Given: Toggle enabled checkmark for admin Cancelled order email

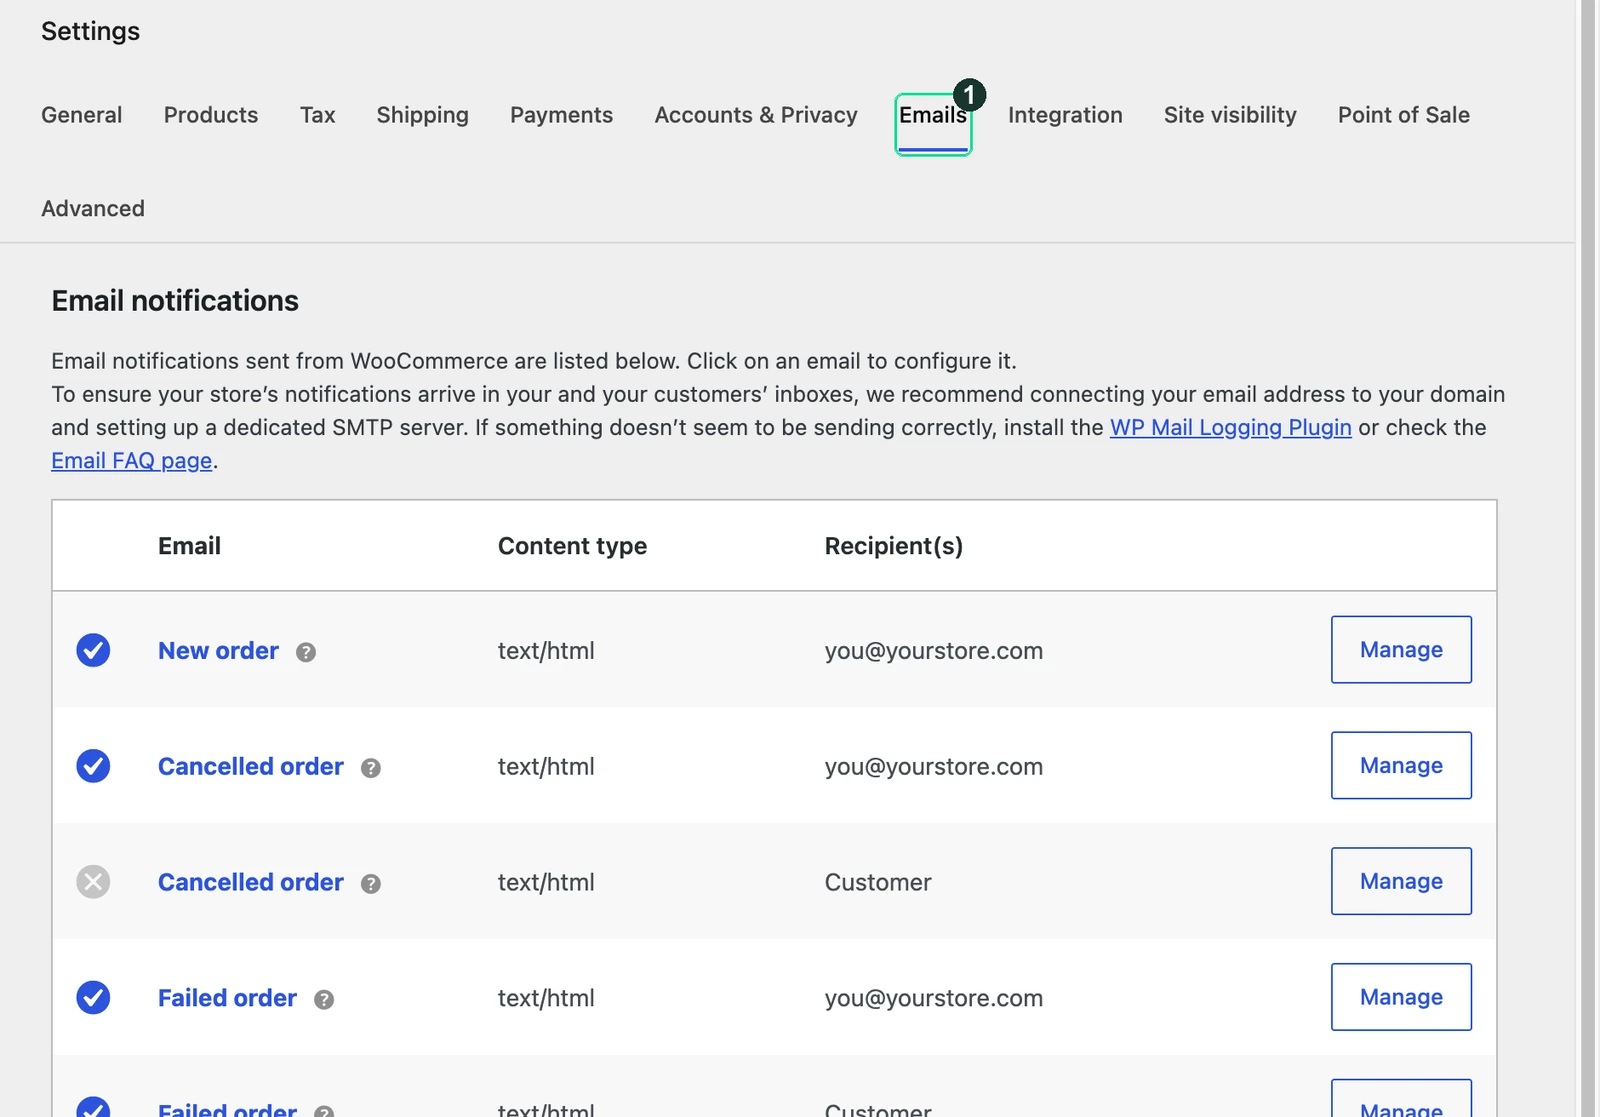Looking at the screenshot, I should 93,766.
